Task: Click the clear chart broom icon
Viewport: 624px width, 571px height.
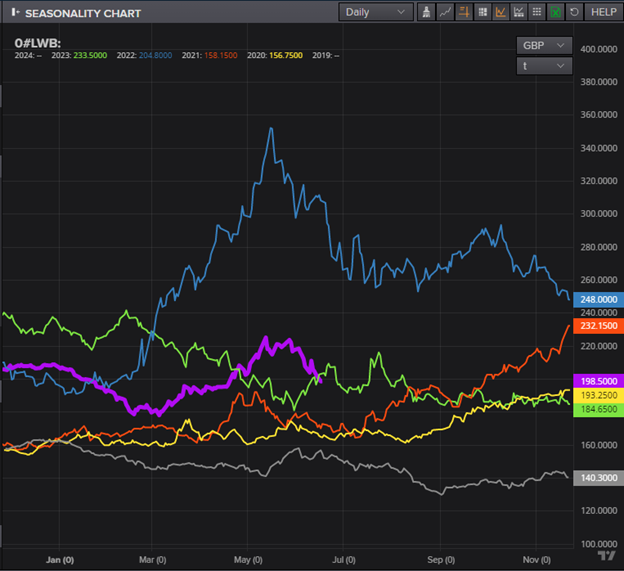Action: (427, 12)
